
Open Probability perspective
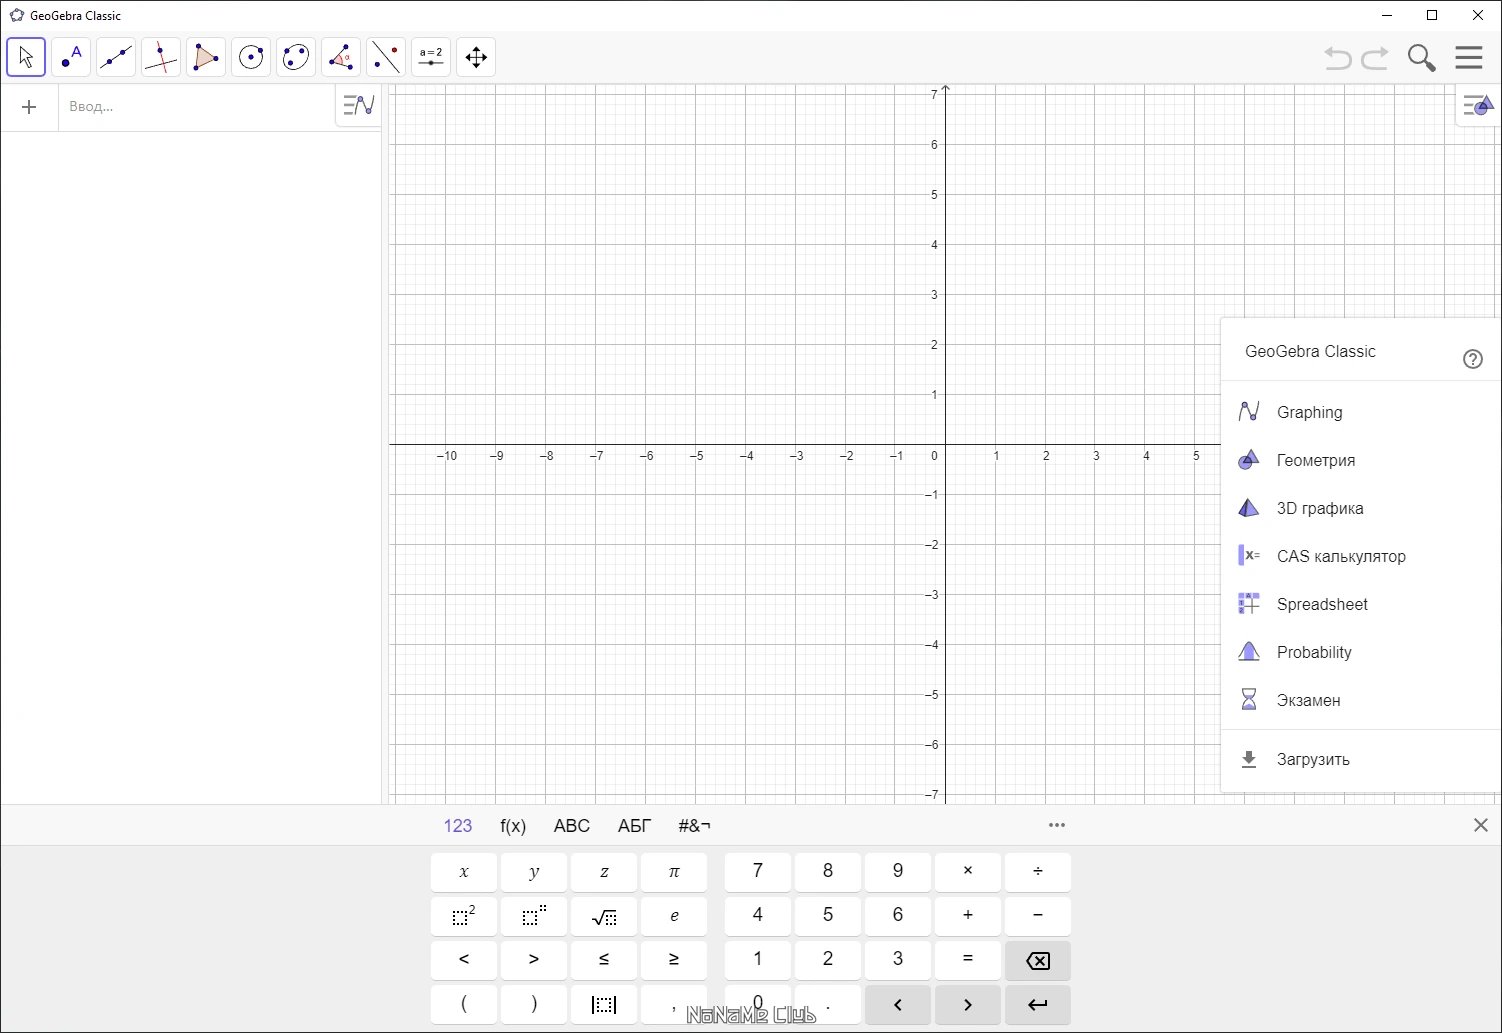(1361, 652)
